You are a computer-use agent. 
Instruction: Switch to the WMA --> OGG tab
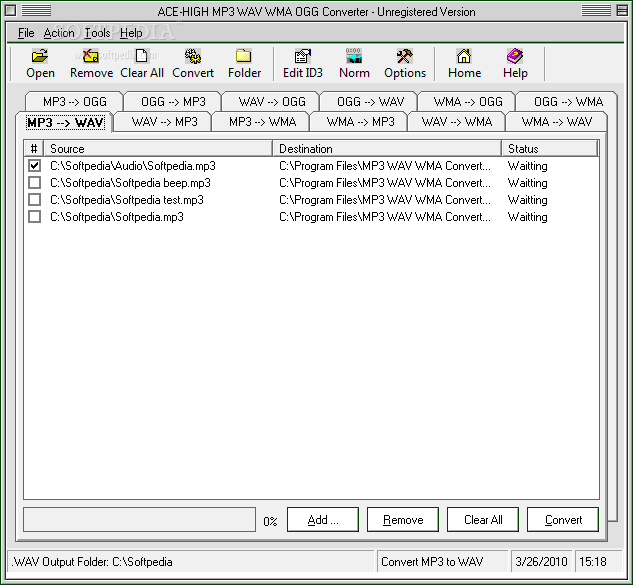[468, 101]
